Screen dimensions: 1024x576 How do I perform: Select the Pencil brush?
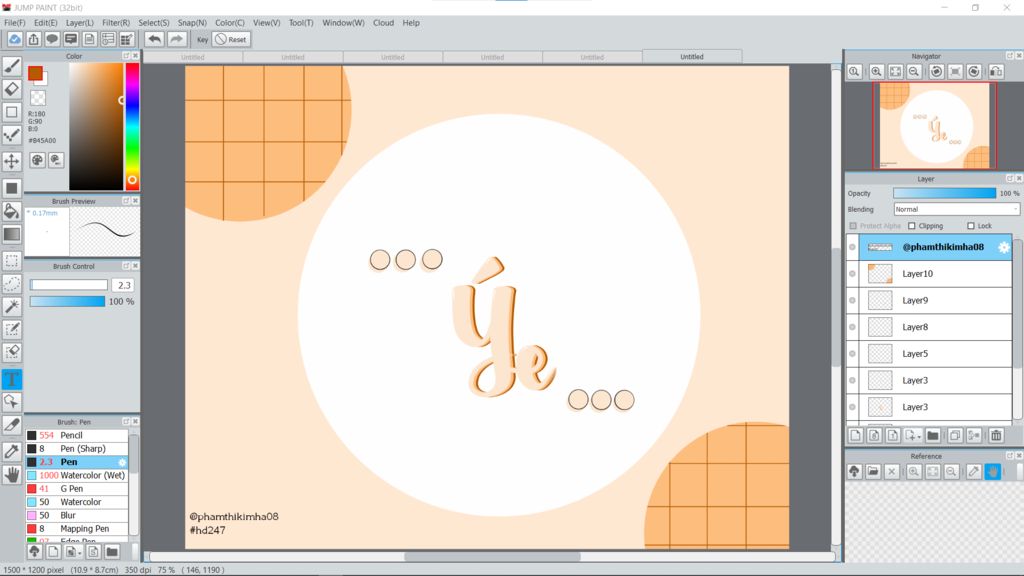click(77, 435)
